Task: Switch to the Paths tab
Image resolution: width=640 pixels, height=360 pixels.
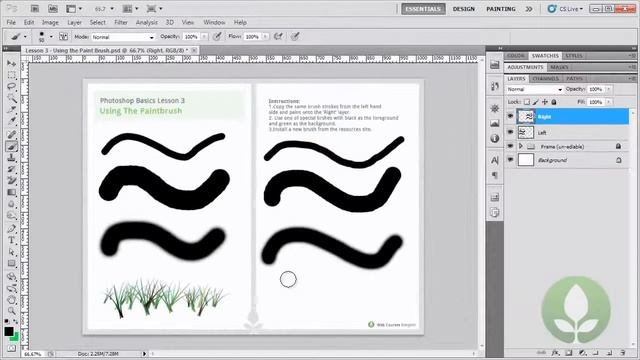Action: (x=574, y=78)
